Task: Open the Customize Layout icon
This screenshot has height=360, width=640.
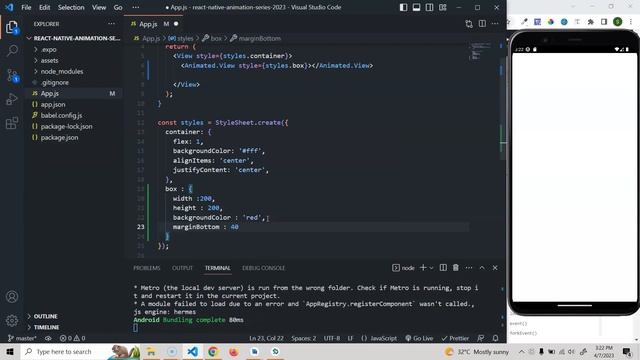Action: 443,7
